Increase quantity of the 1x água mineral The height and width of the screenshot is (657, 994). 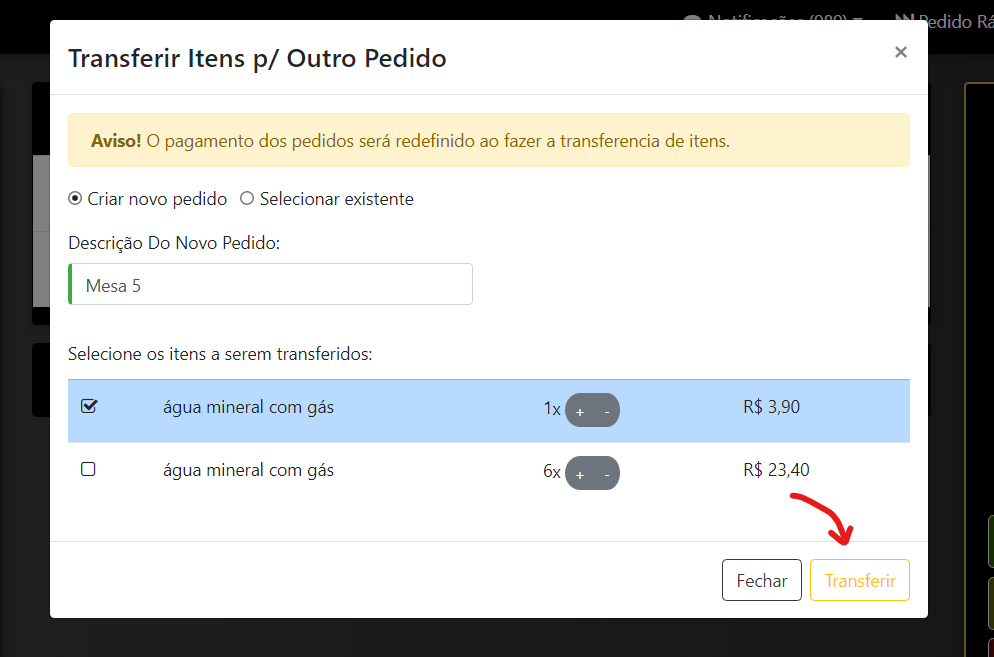580,411
